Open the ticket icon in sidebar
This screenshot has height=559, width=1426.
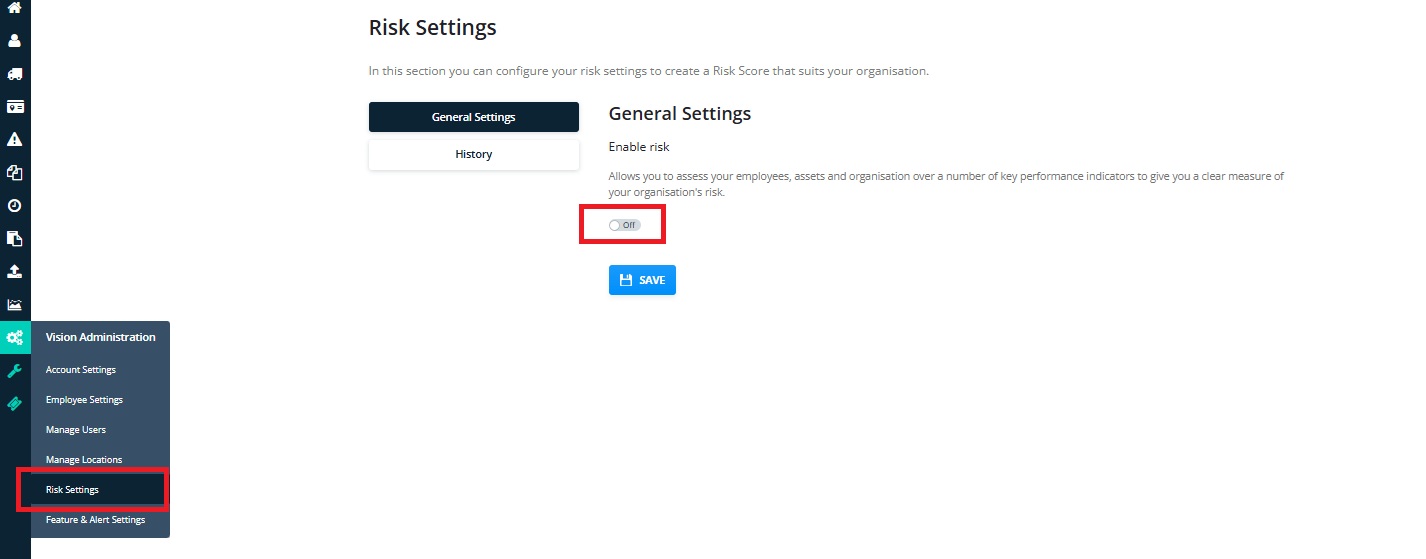click(15, 404)
